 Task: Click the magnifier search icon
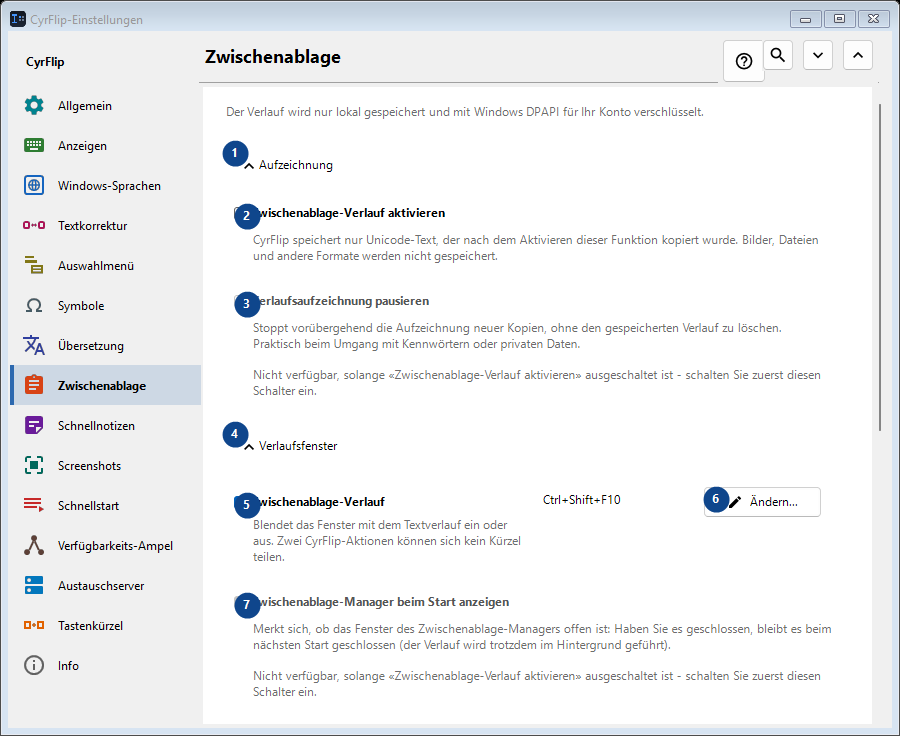pos(778,55)
